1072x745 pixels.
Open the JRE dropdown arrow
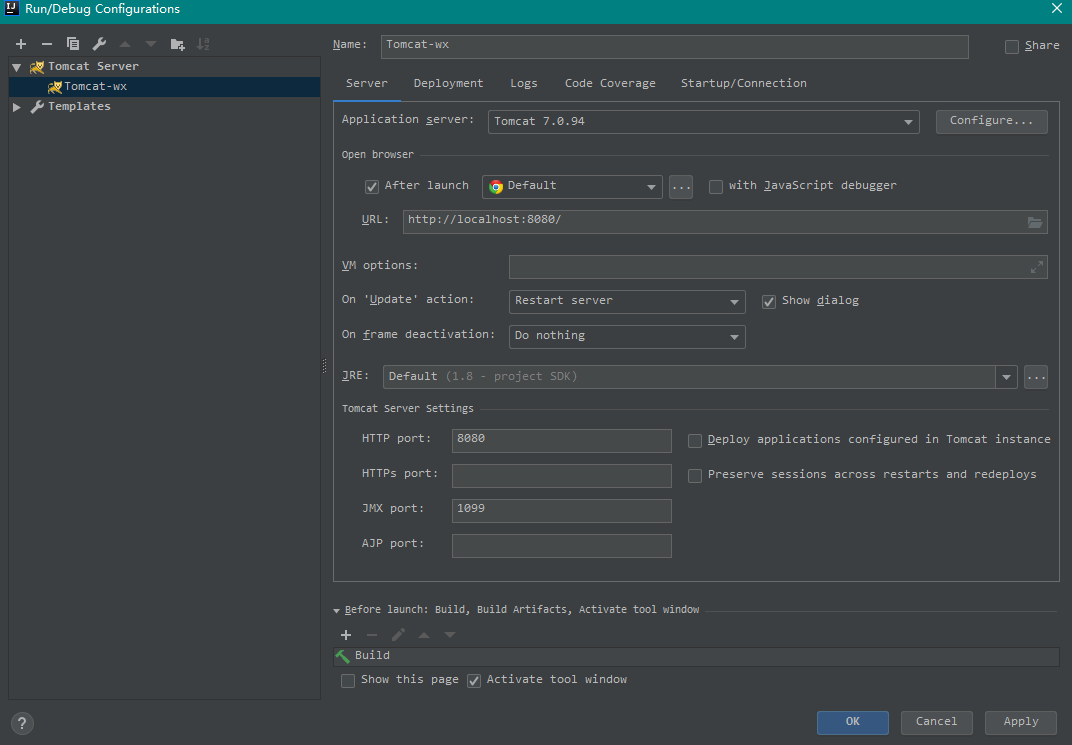pos(1006,377)
